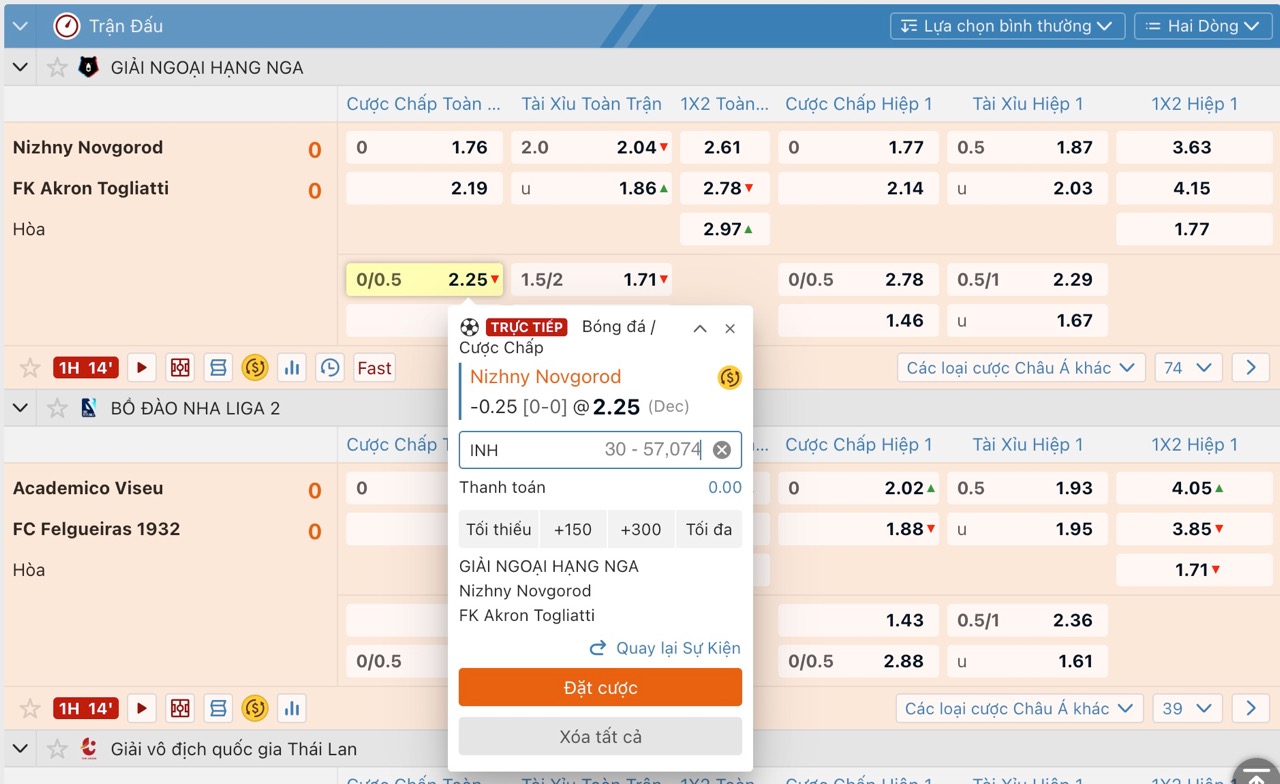The width and height of the screenshot is (1280, 784).
Task: Select FK Akron Togliatti handicap odds 2.19
Action: (425, 188)
